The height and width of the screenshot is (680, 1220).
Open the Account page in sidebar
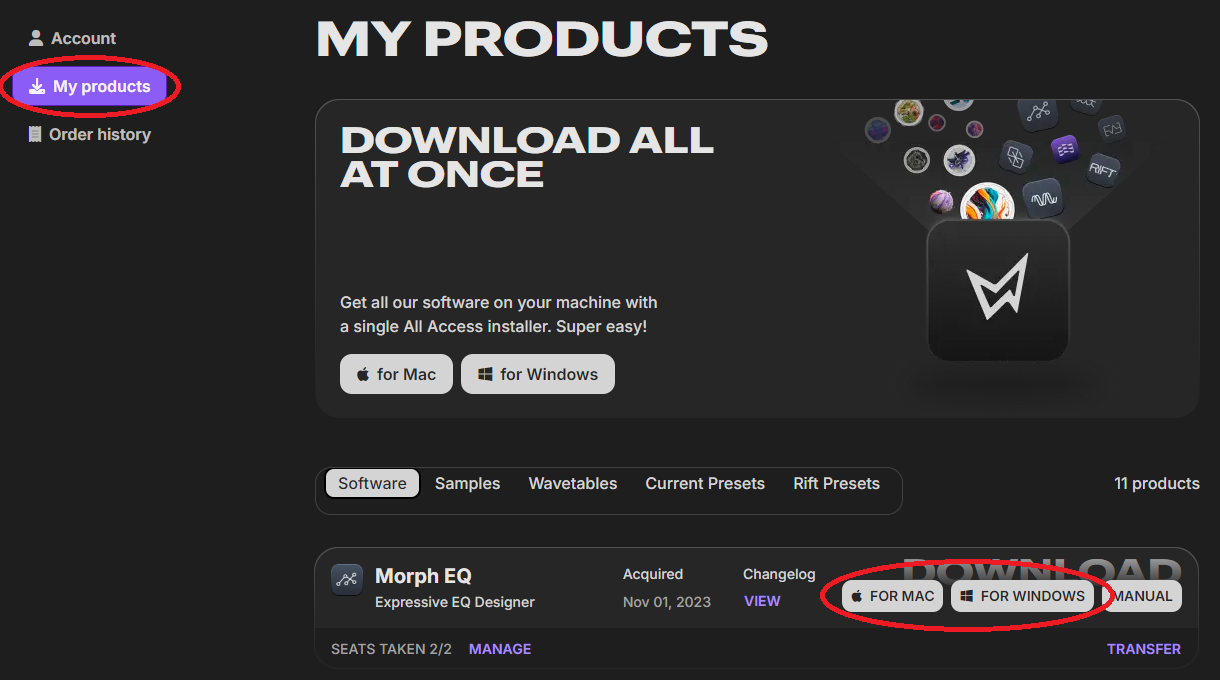(x=72, y=38)
